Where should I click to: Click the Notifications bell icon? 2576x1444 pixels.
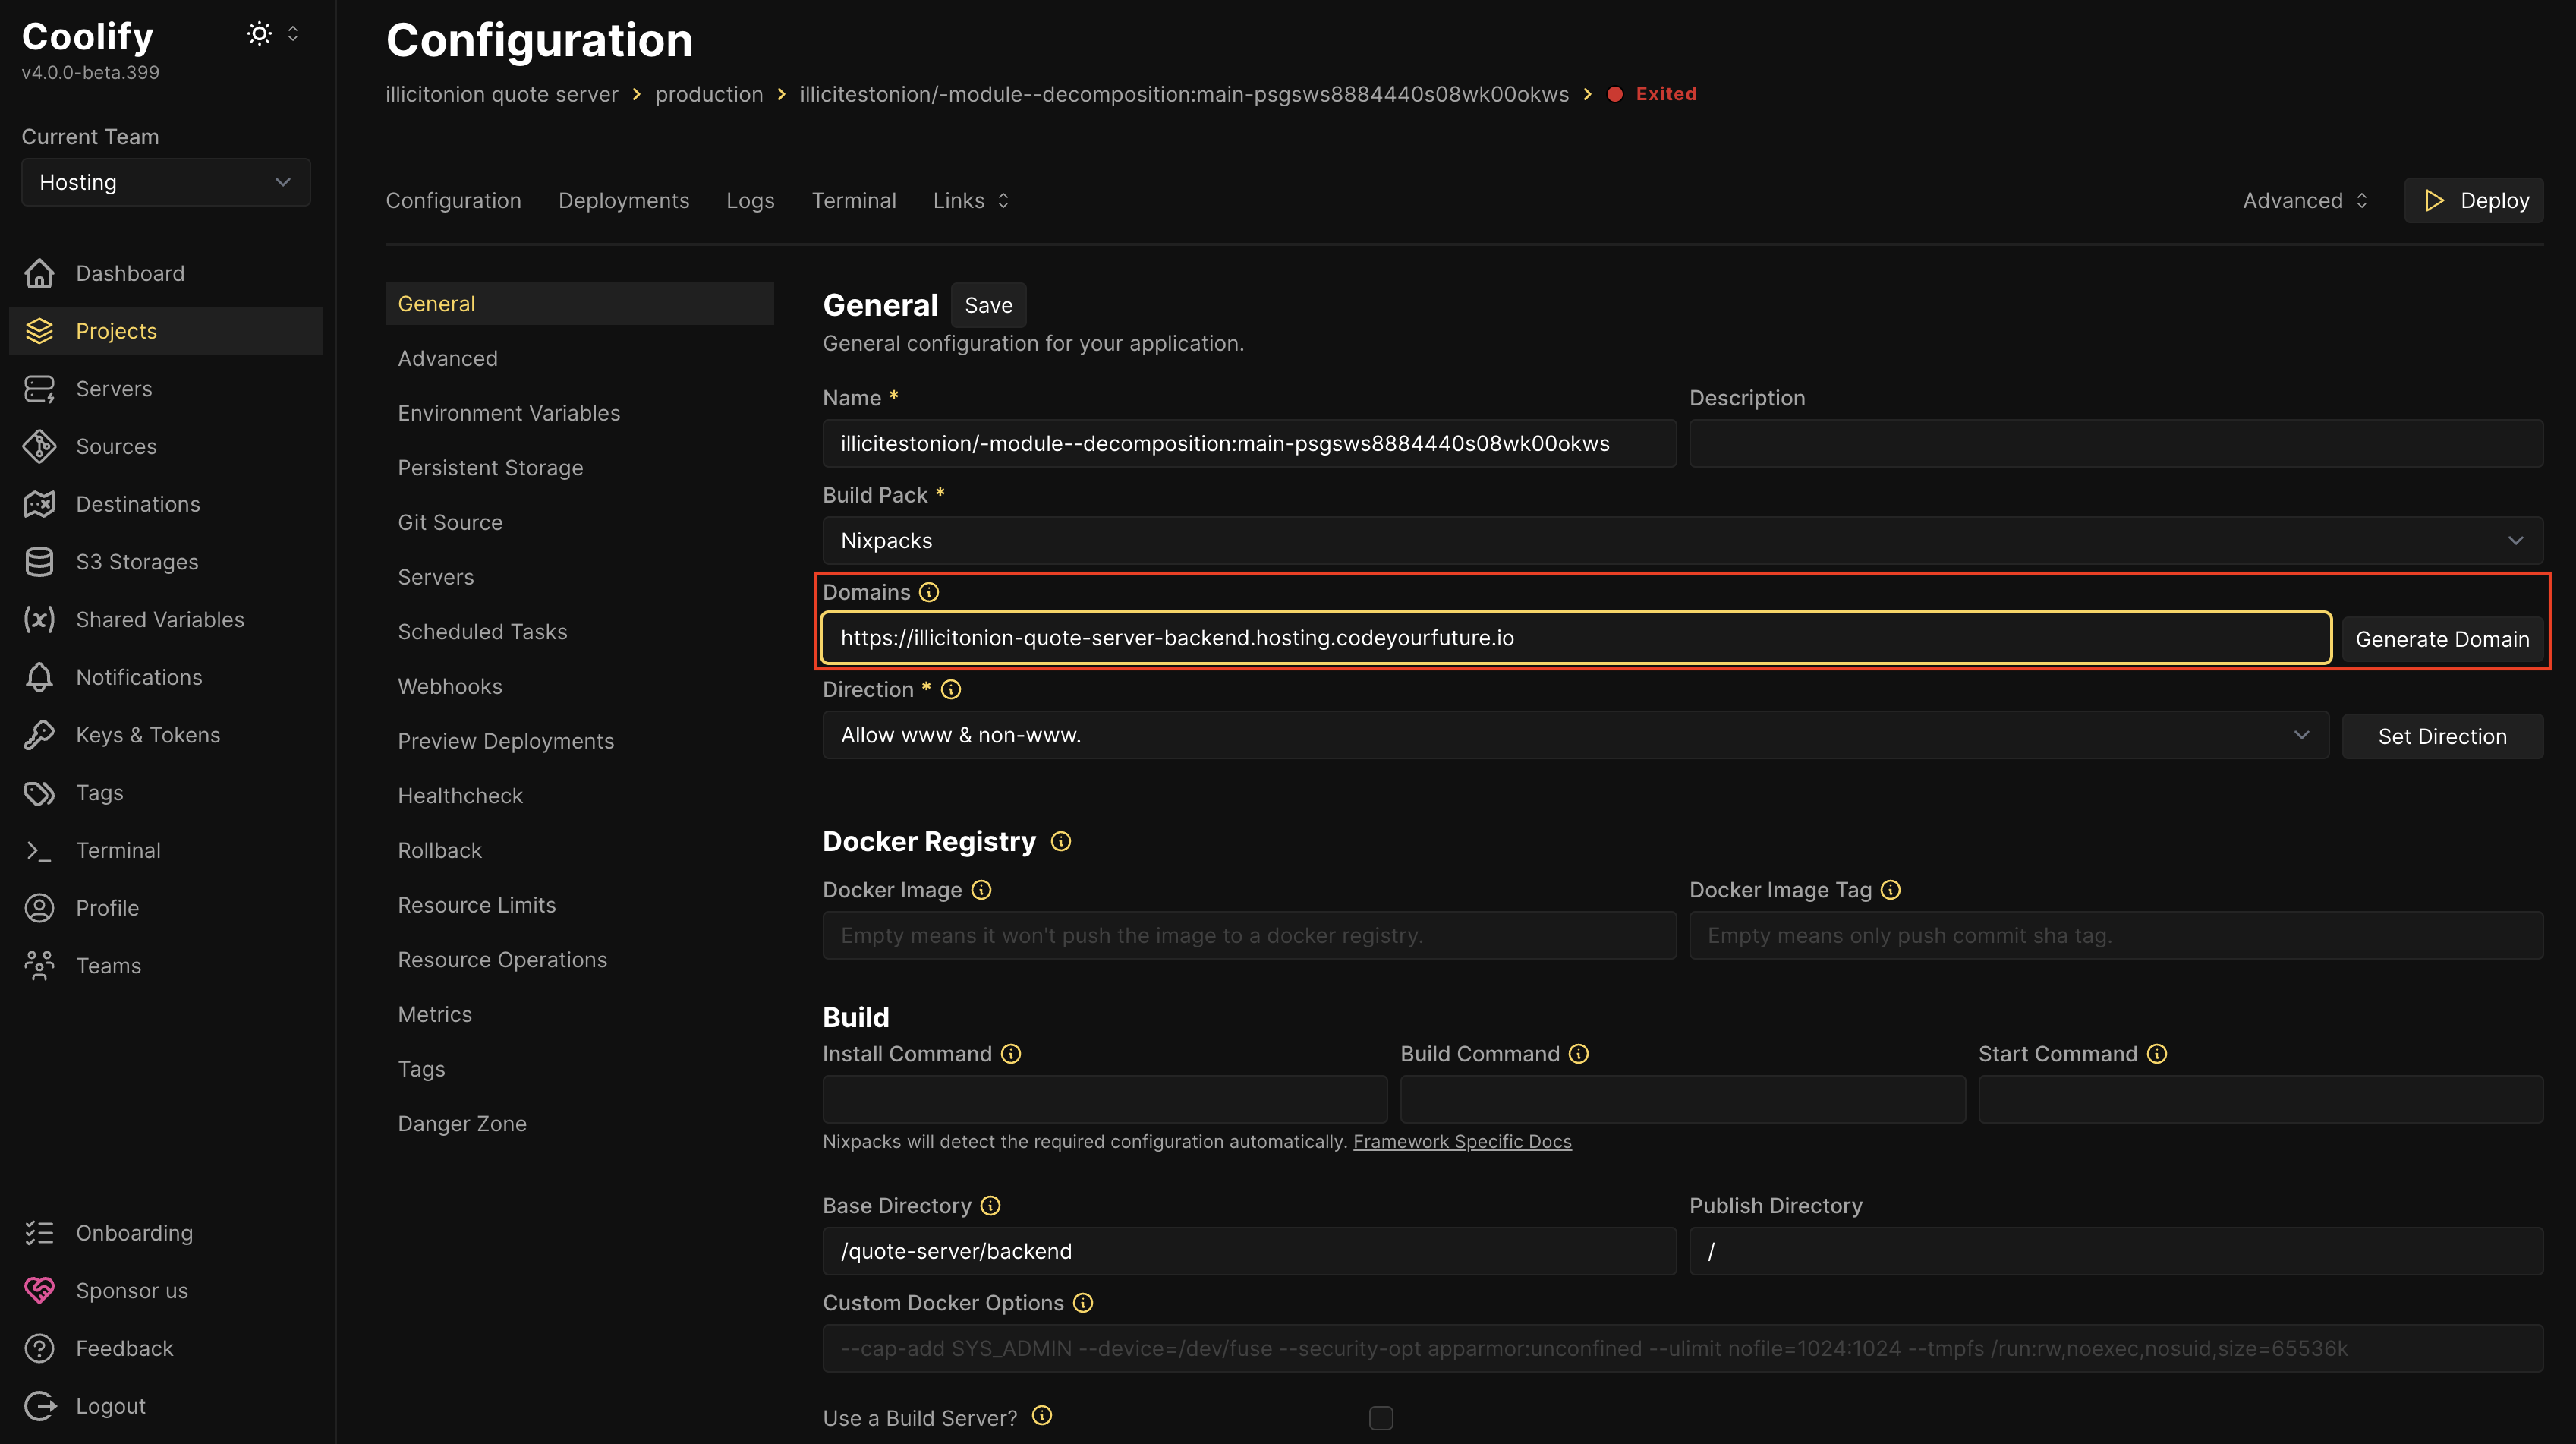pos(39,677)
